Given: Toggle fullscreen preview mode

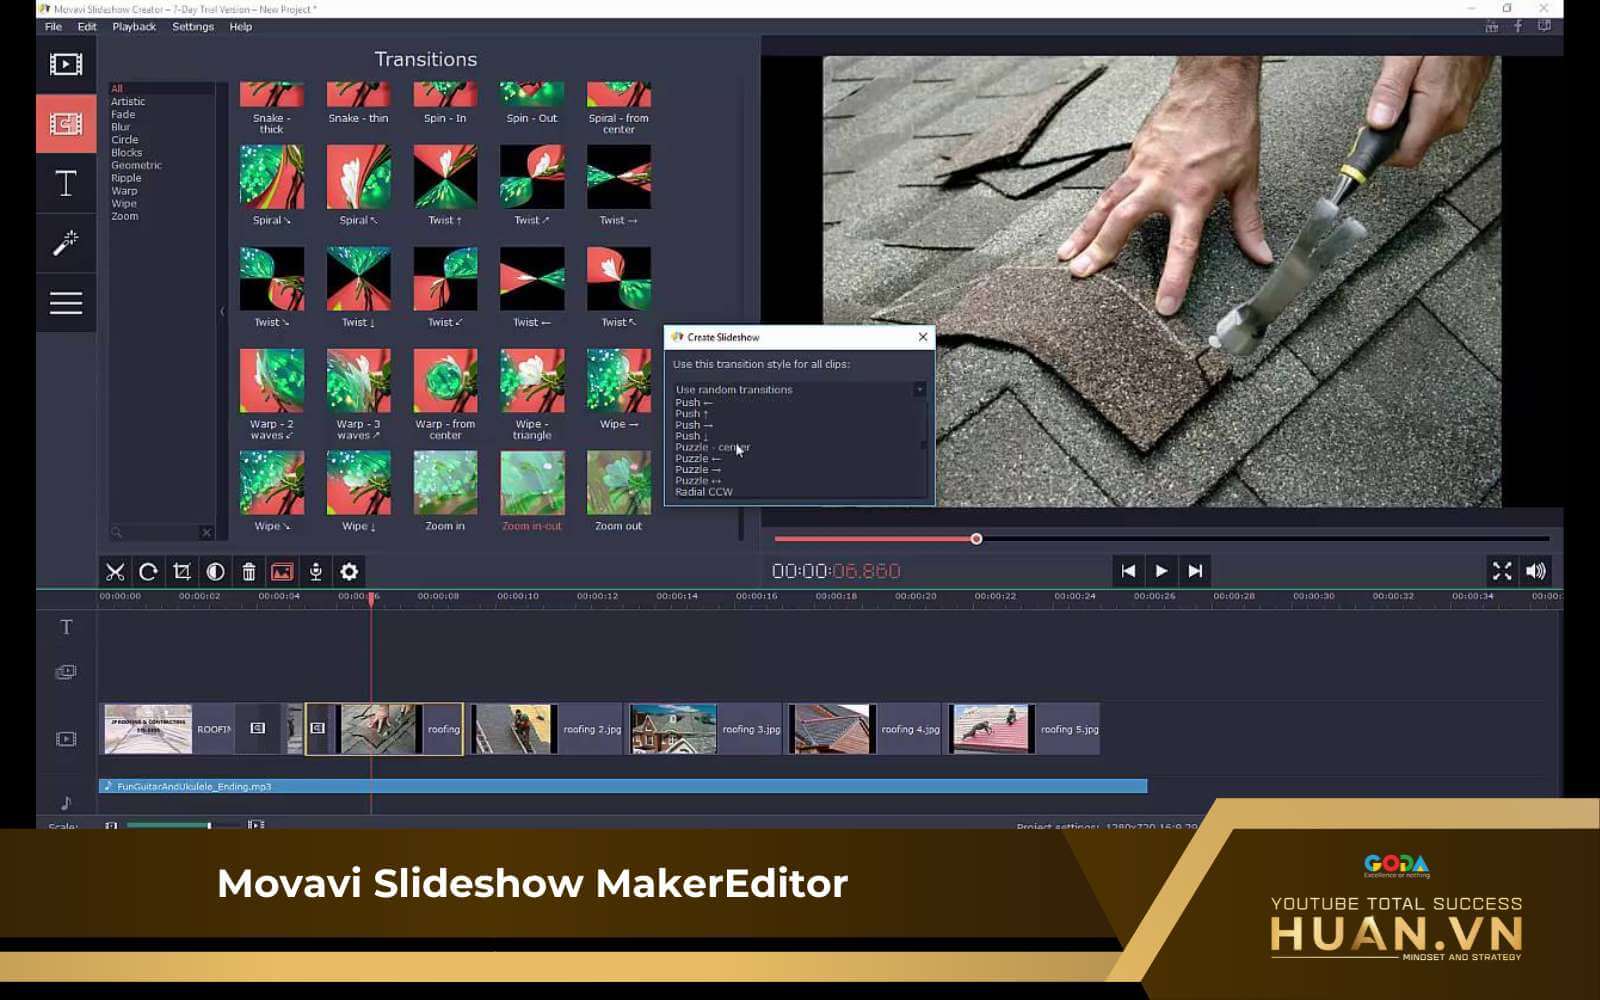Looking at the screenshot, I should (1502, 571).
